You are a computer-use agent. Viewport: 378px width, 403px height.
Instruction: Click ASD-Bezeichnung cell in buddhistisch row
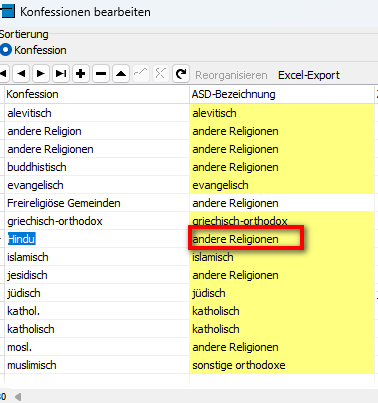(282, 167)
